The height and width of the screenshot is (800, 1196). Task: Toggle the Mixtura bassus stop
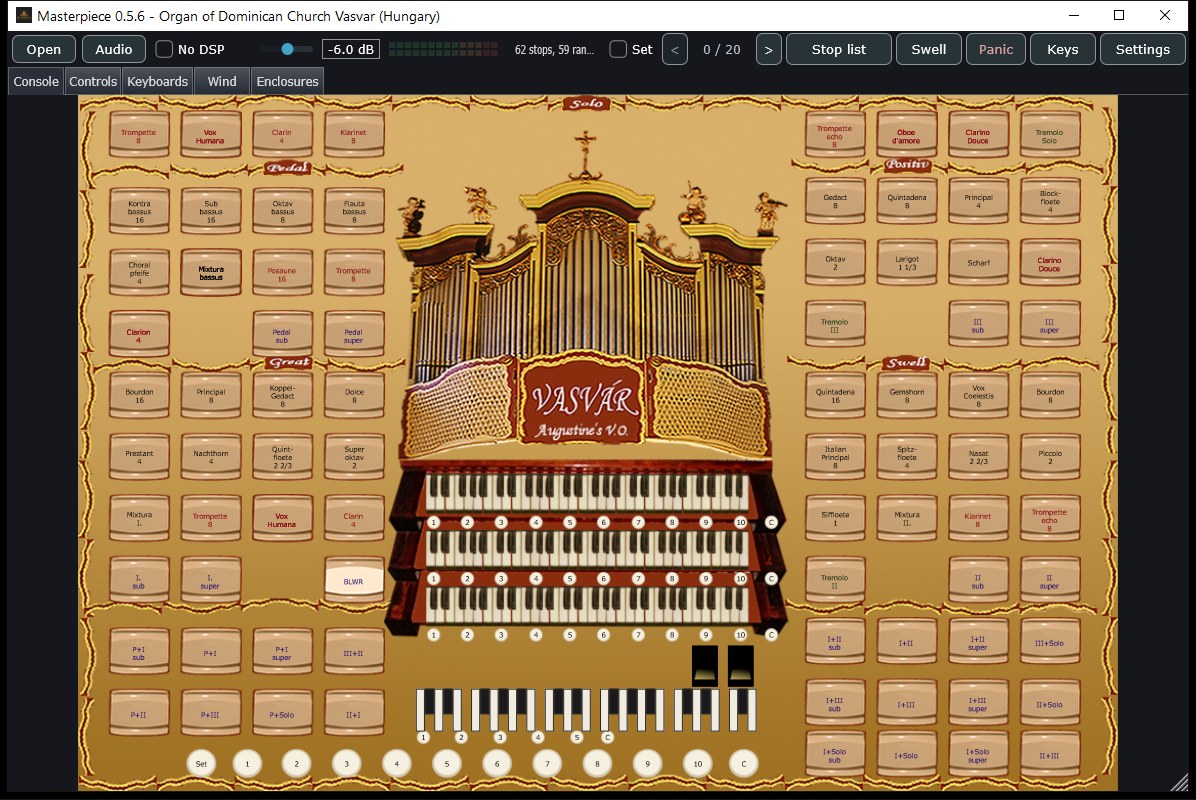pyautogui.click(x=211, y=273)
